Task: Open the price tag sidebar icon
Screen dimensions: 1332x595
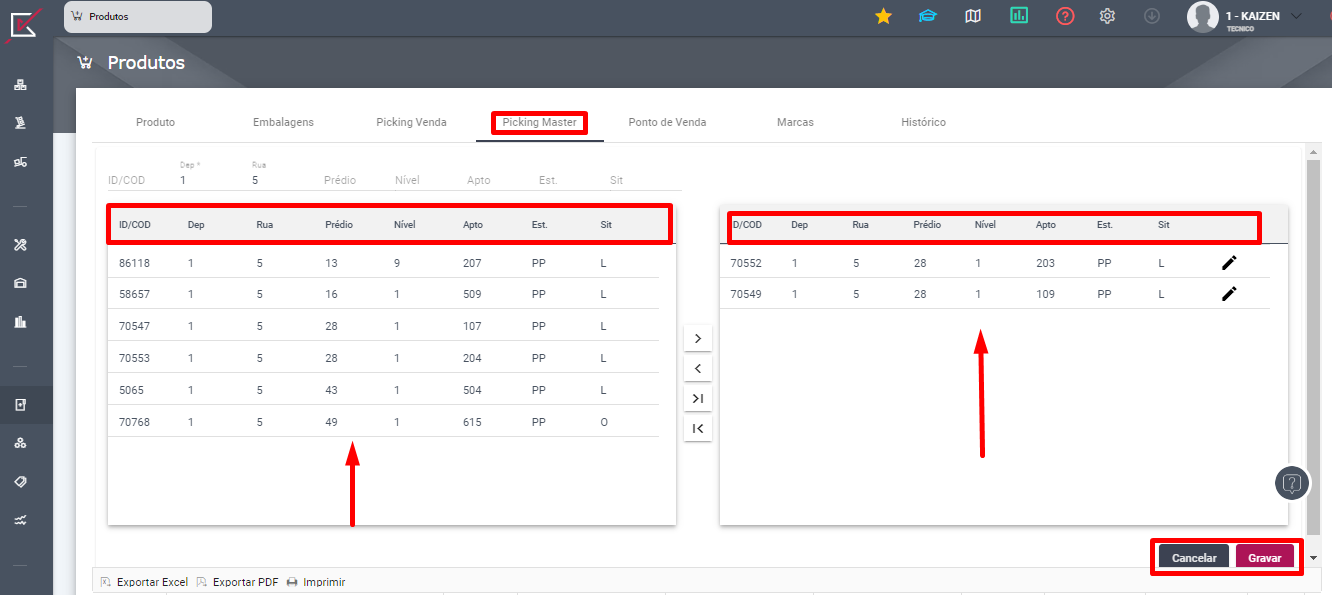Action: tap(20, 482)
